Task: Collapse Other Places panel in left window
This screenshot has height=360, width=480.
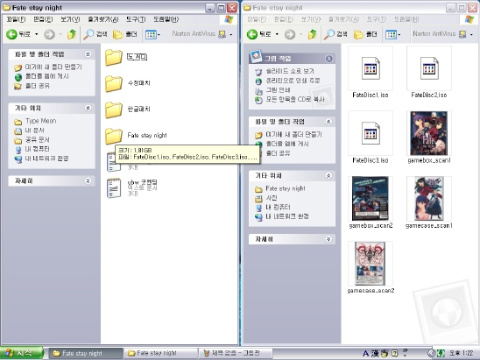Action: [x=88, y=108]
